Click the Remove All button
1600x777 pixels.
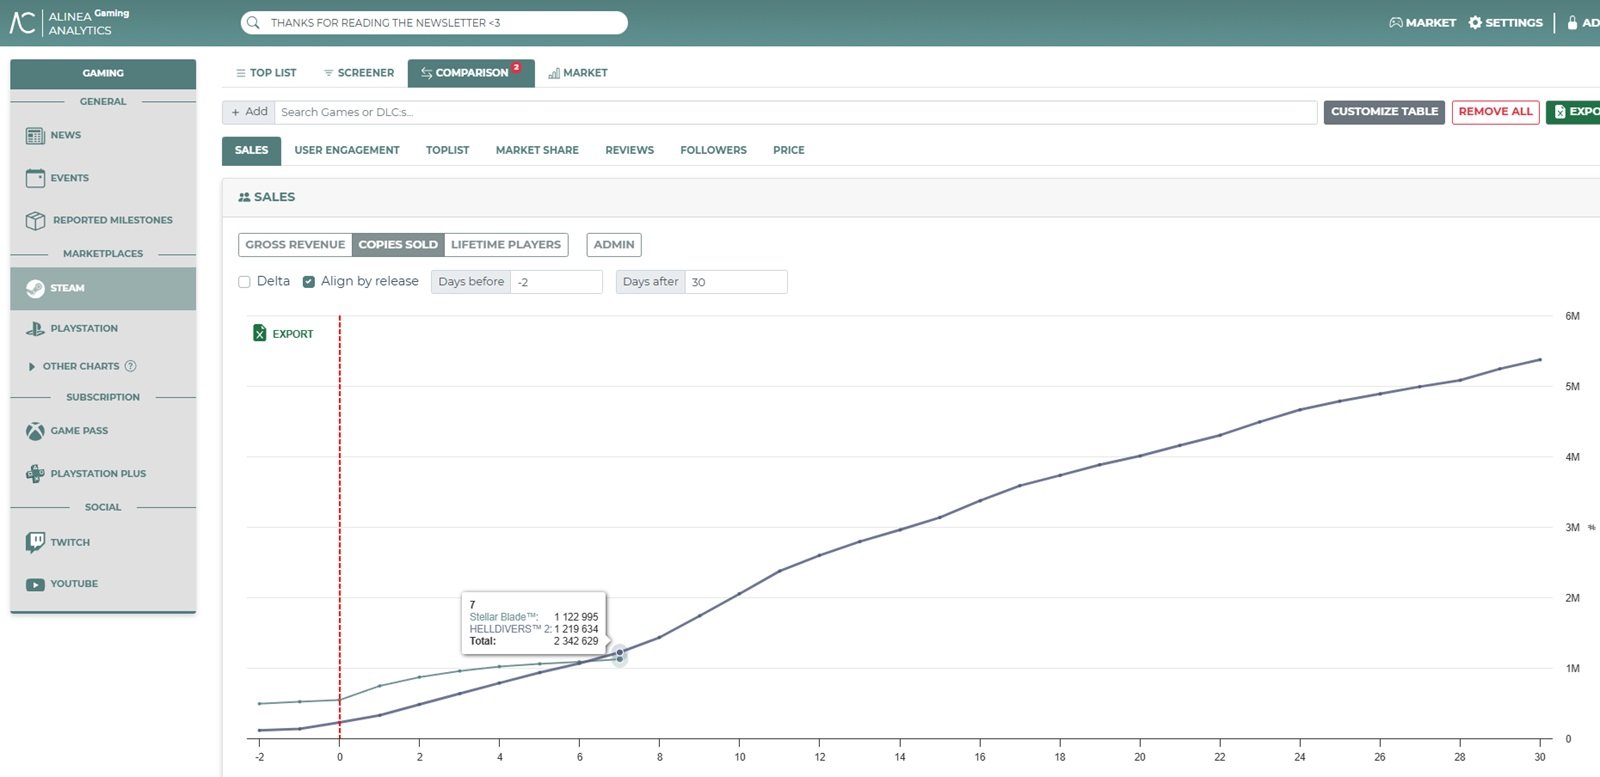tap(1495, 112)
